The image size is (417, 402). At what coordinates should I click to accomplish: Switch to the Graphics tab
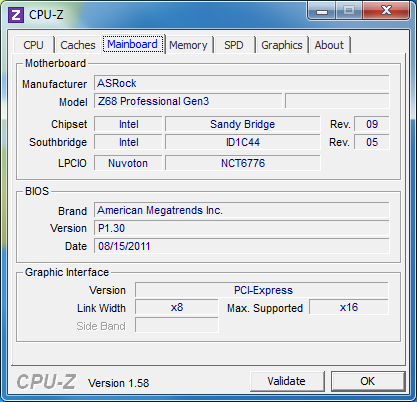(282, 45)
